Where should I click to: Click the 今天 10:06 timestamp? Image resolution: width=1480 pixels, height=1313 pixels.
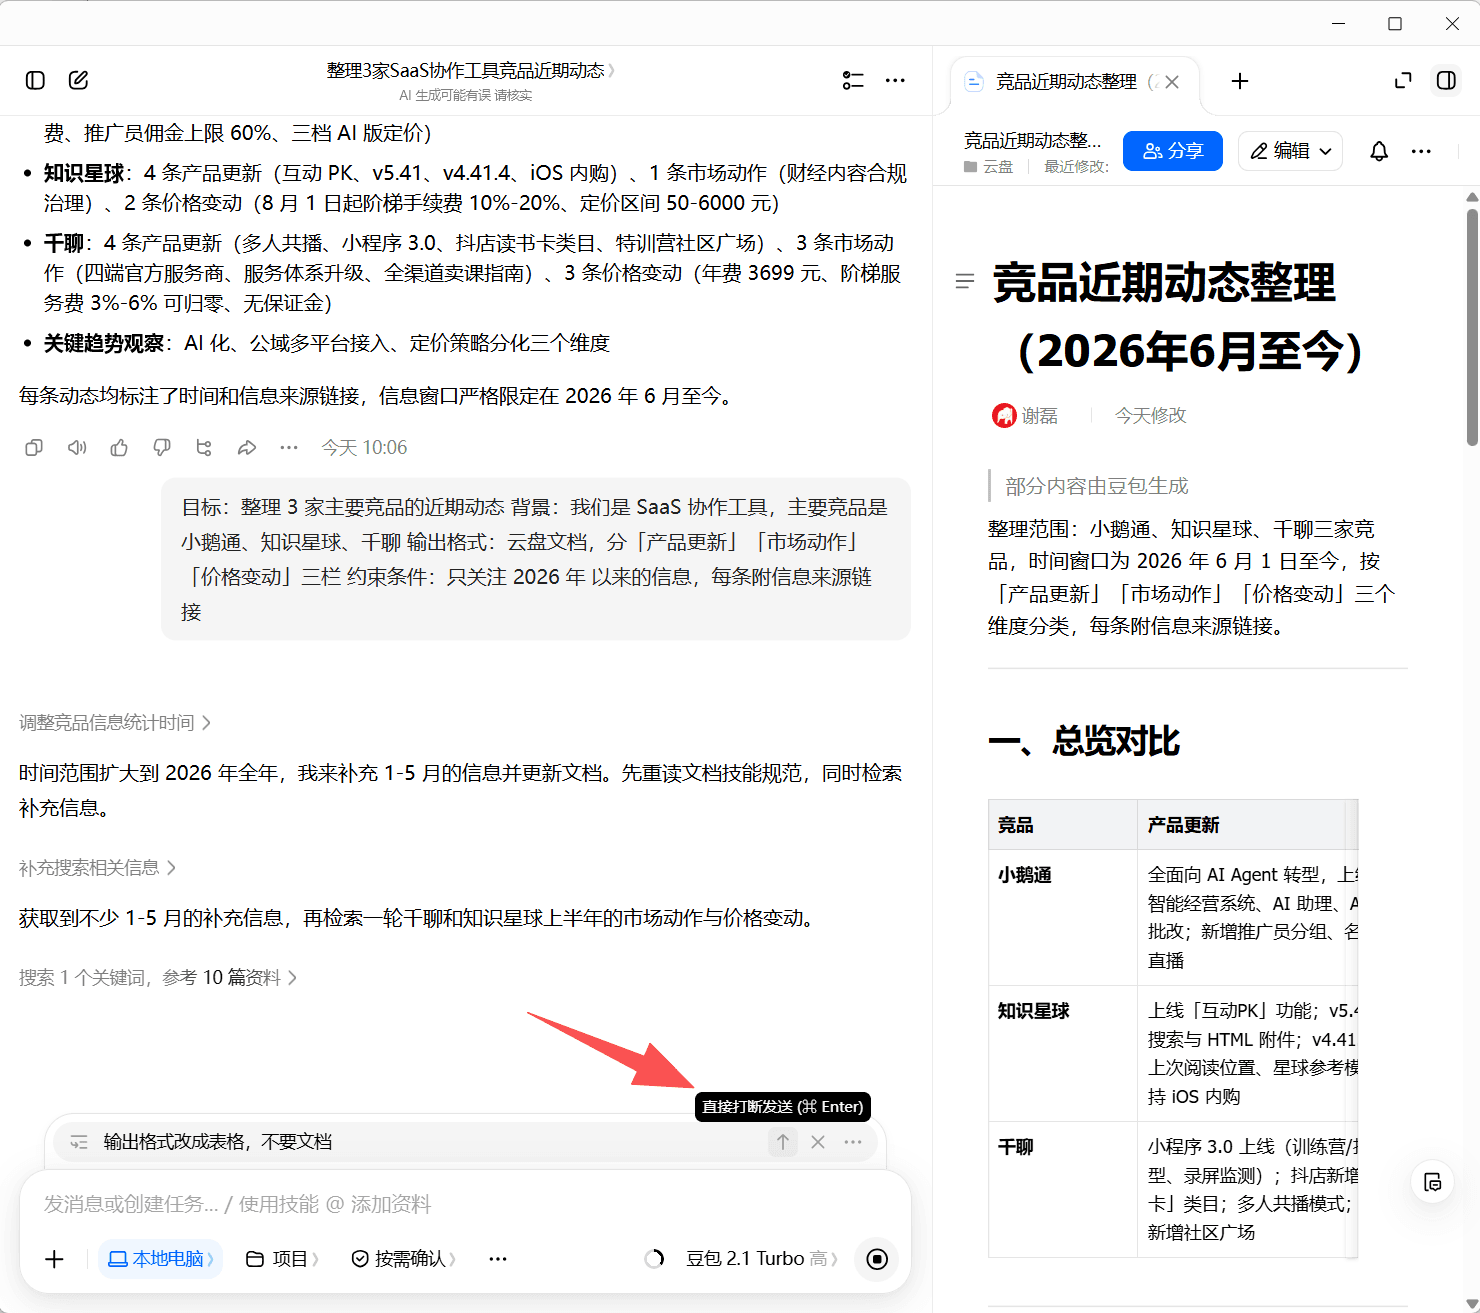click(364, 448)
